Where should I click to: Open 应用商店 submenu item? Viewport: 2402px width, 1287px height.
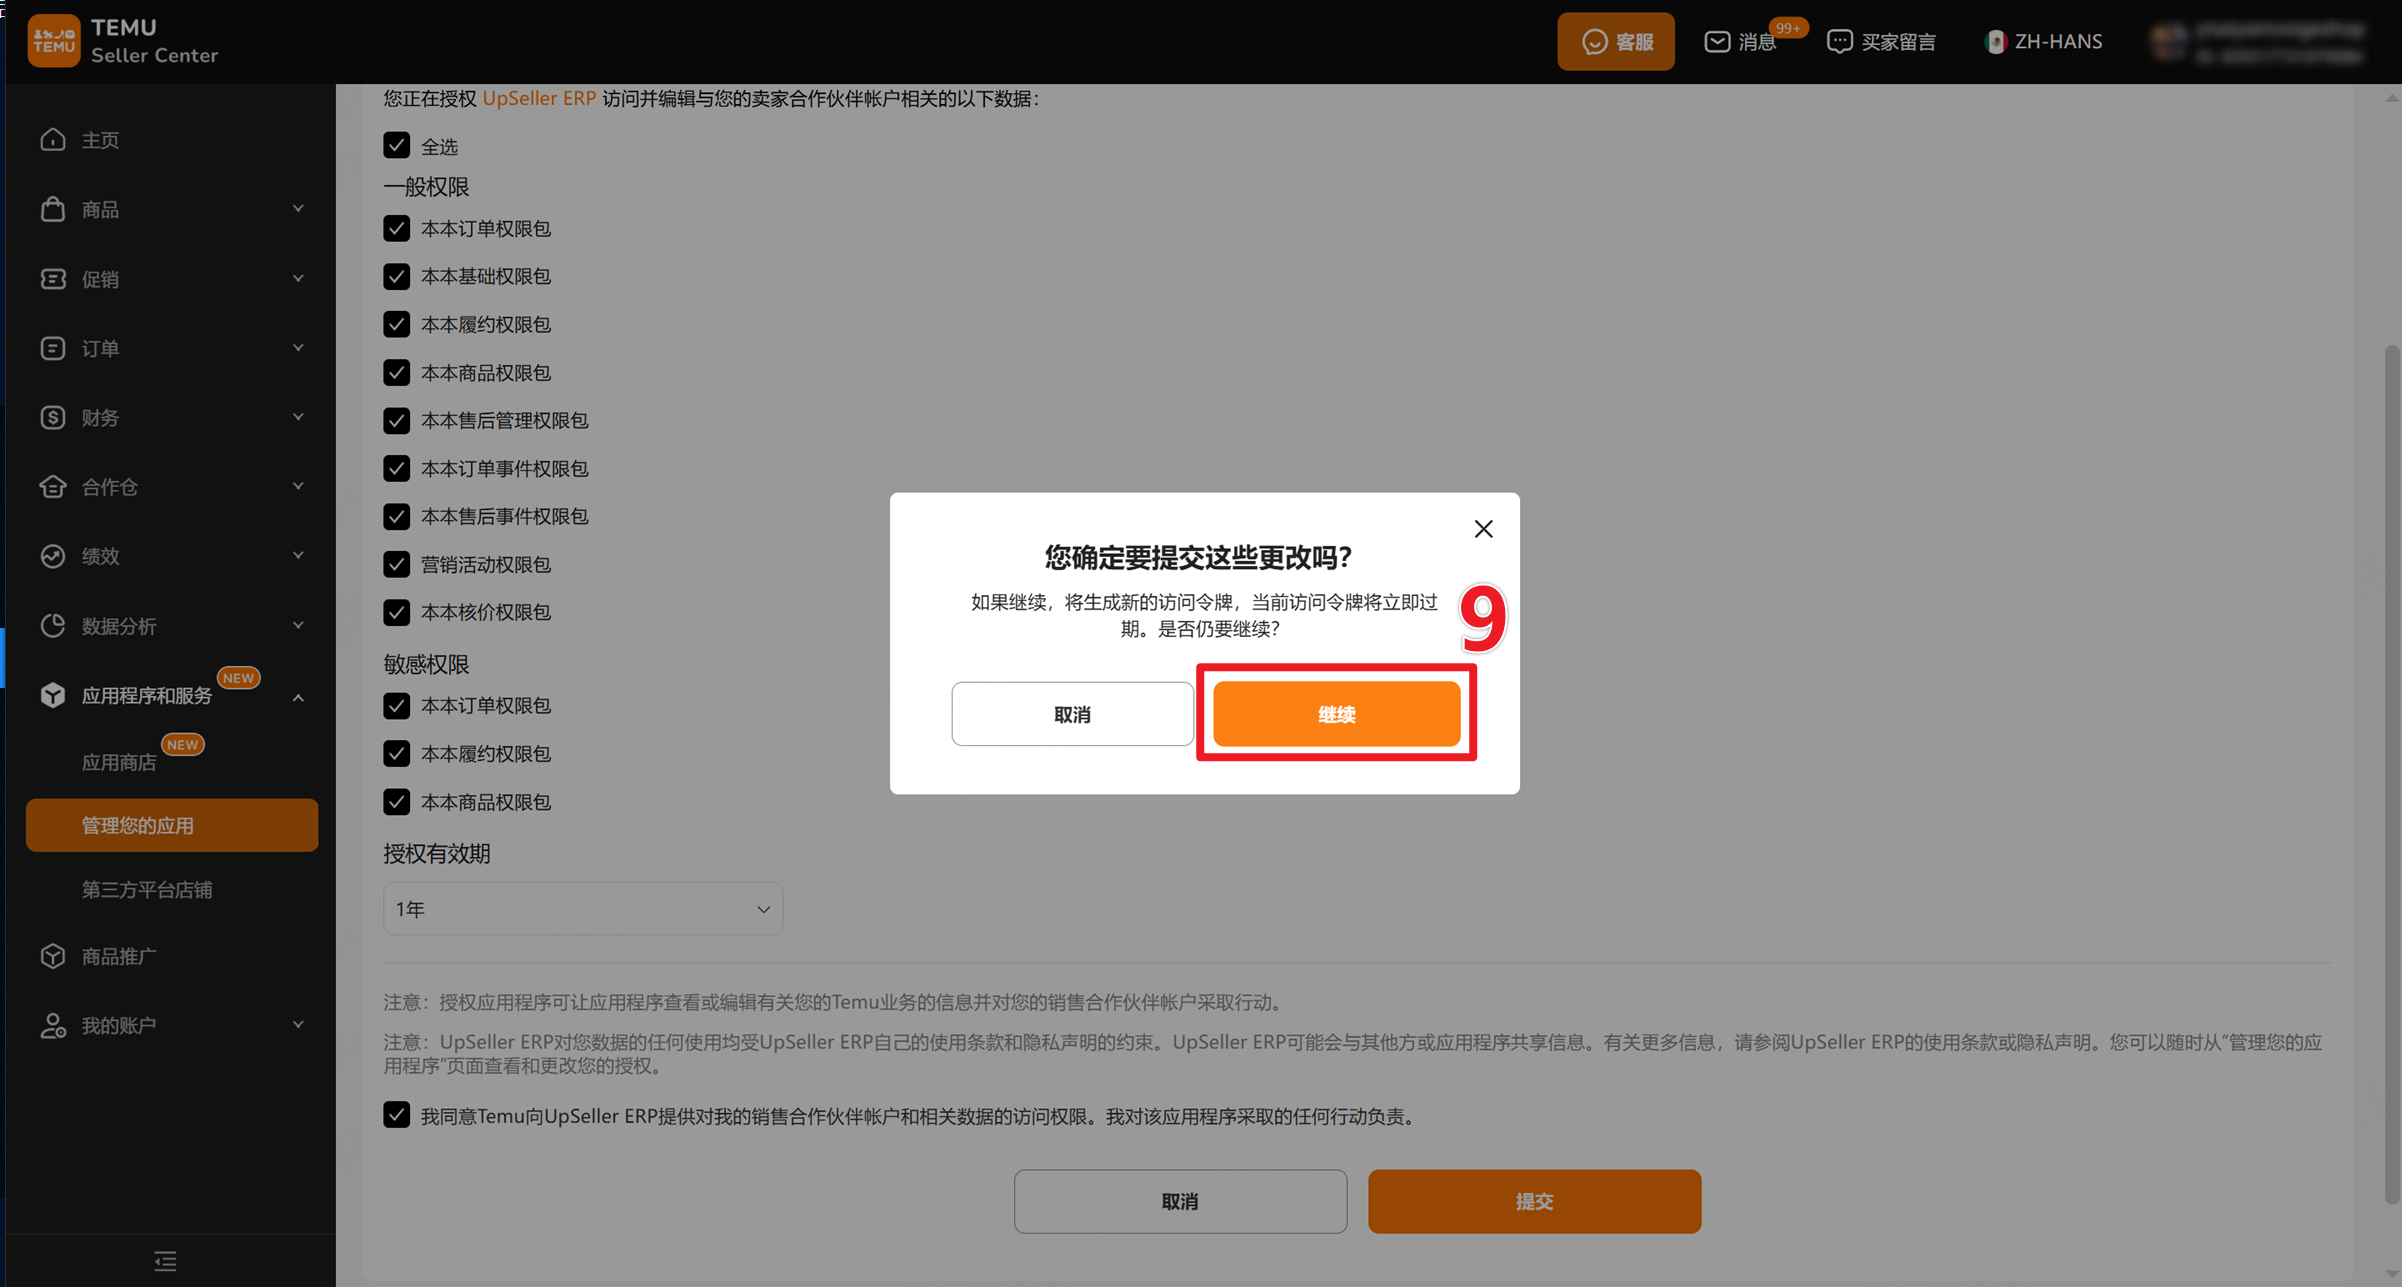tap(119, 762)
